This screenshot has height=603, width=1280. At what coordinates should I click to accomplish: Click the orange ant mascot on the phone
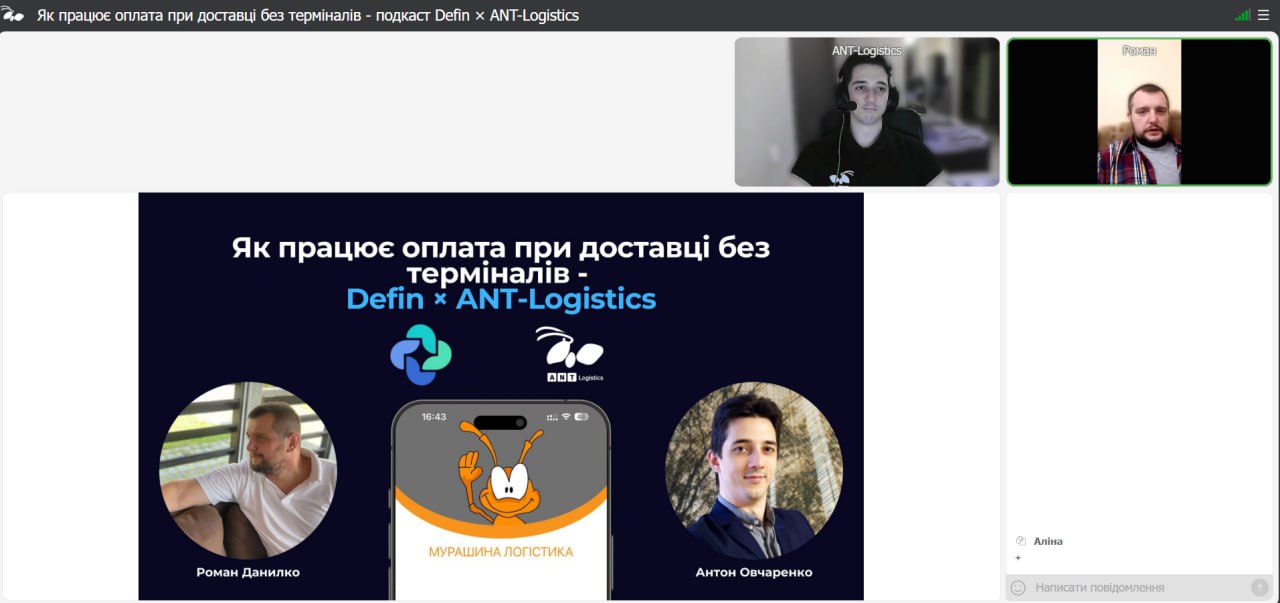pyautogui.click(x=499, y=472)
